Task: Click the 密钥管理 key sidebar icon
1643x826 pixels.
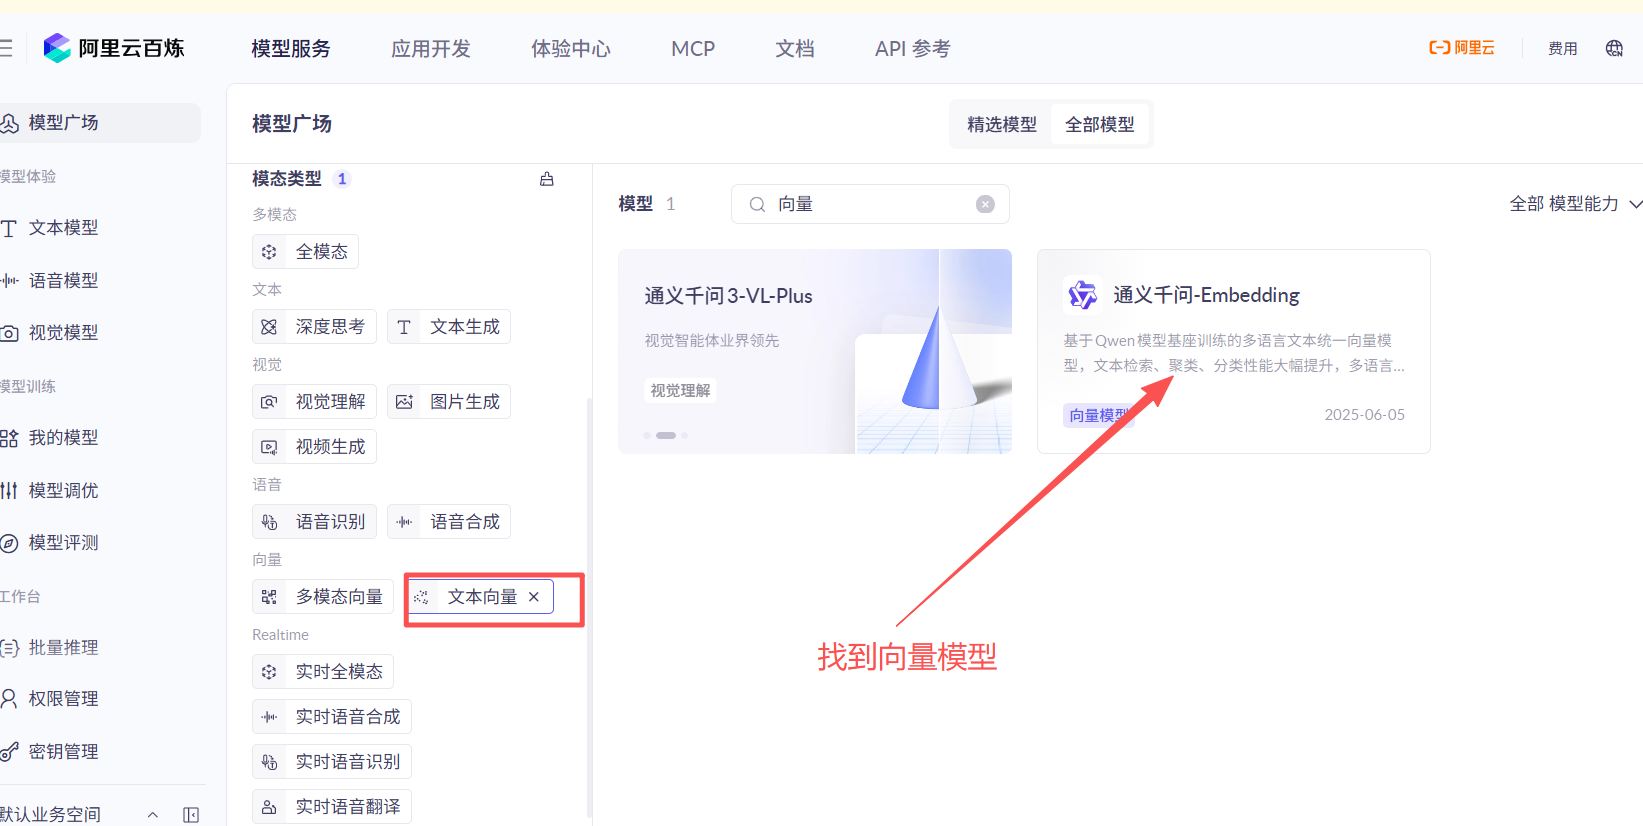Action: click(9, 752)
